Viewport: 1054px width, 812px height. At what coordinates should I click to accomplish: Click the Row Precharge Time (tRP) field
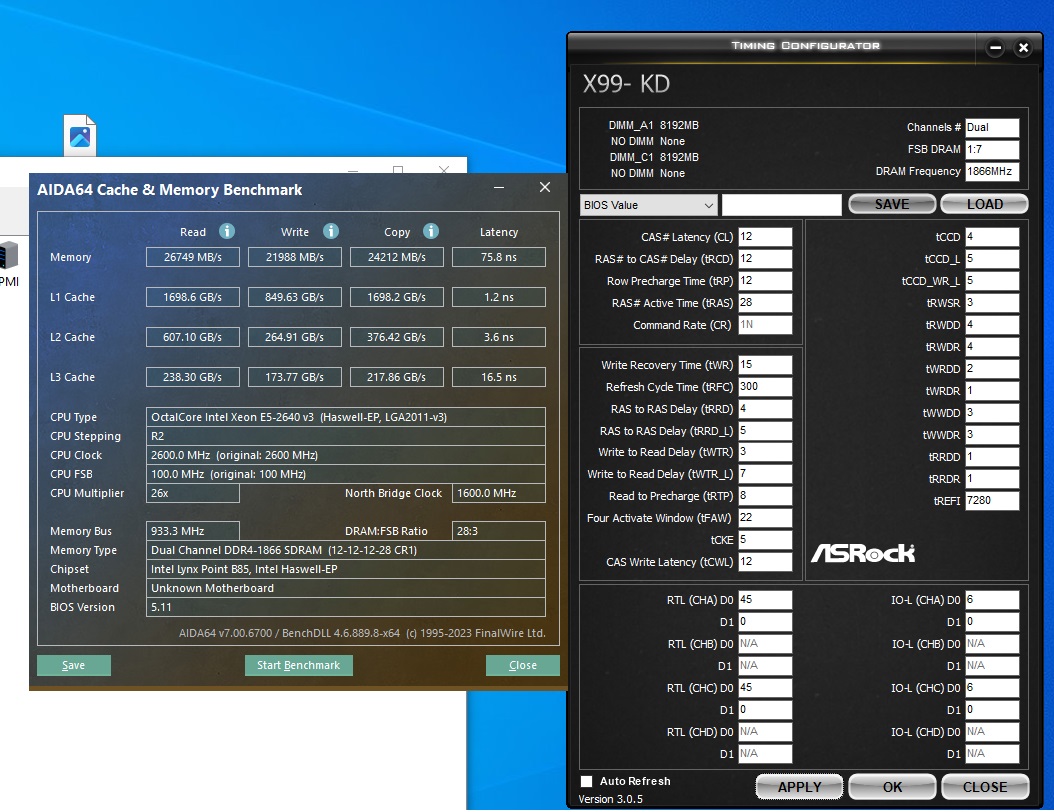click(765, 281)
